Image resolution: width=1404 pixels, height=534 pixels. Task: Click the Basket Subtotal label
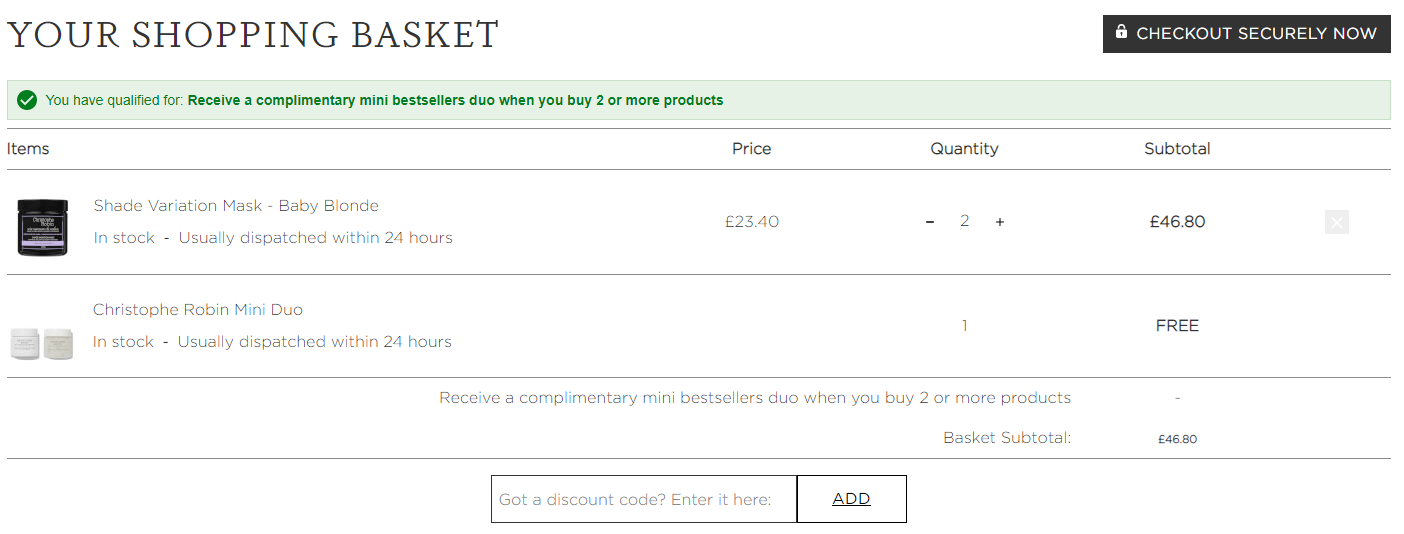(x=1007, y=438)
